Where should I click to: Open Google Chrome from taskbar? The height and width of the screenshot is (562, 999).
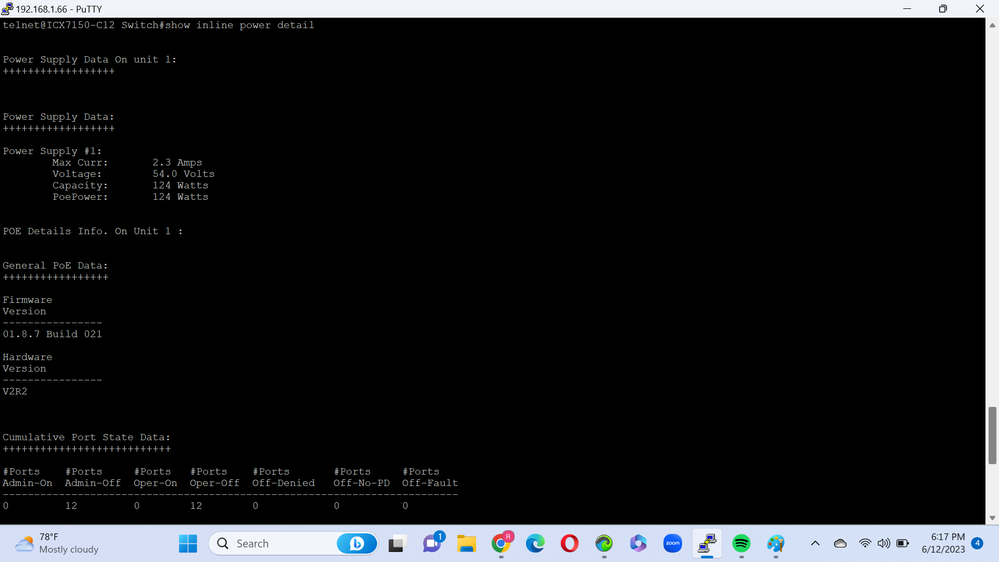pos(501,543)
